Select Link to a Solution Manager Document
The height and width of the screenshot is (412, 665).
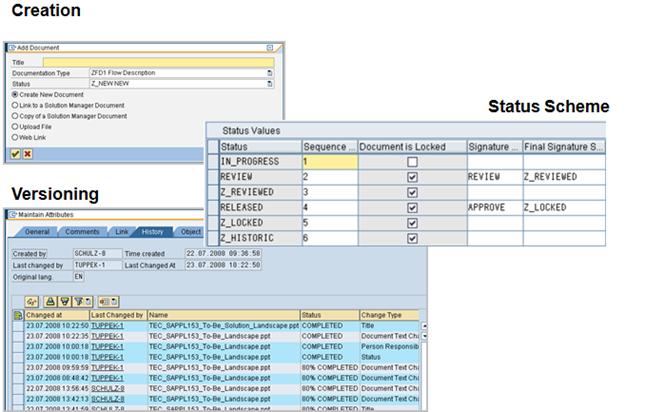(x=15, y=105)
